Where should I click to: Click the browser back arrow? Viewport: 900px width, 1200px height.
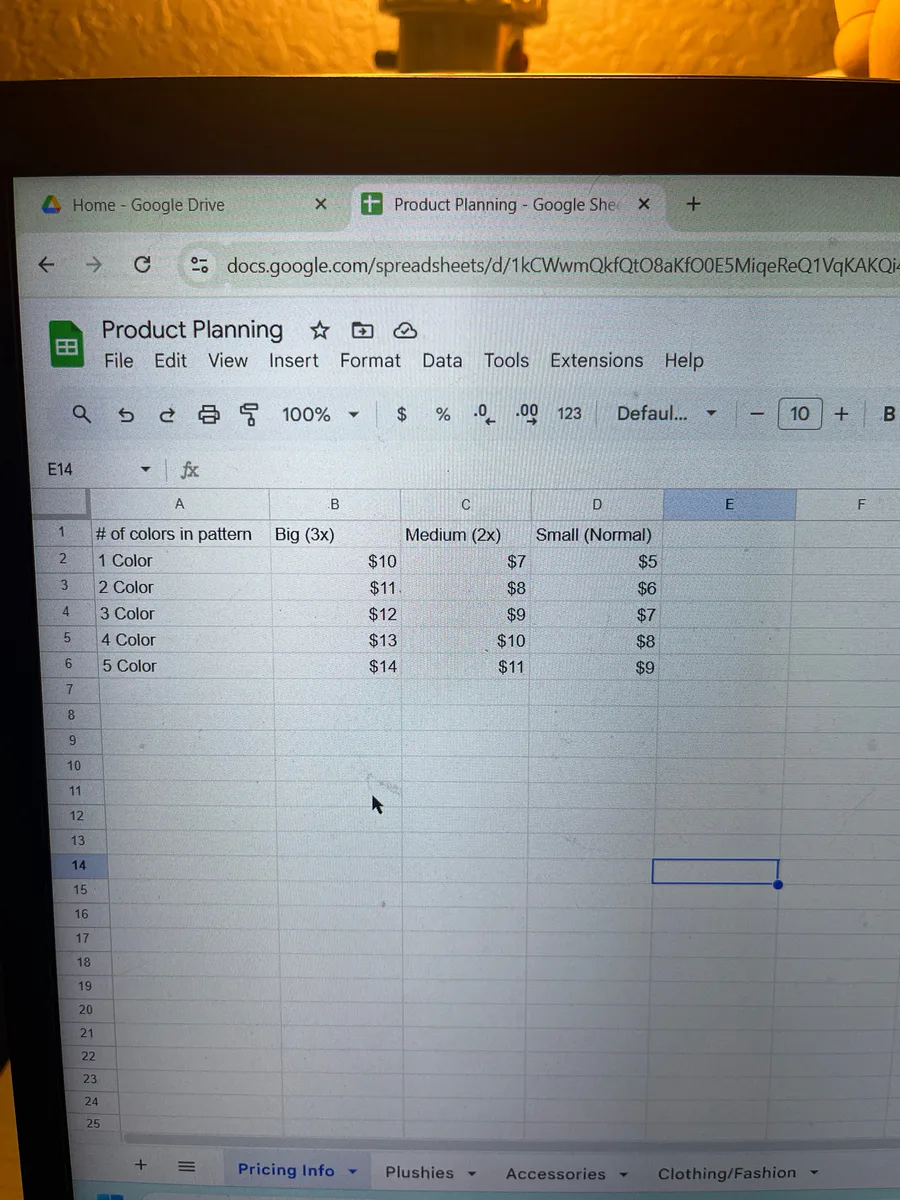46,265
